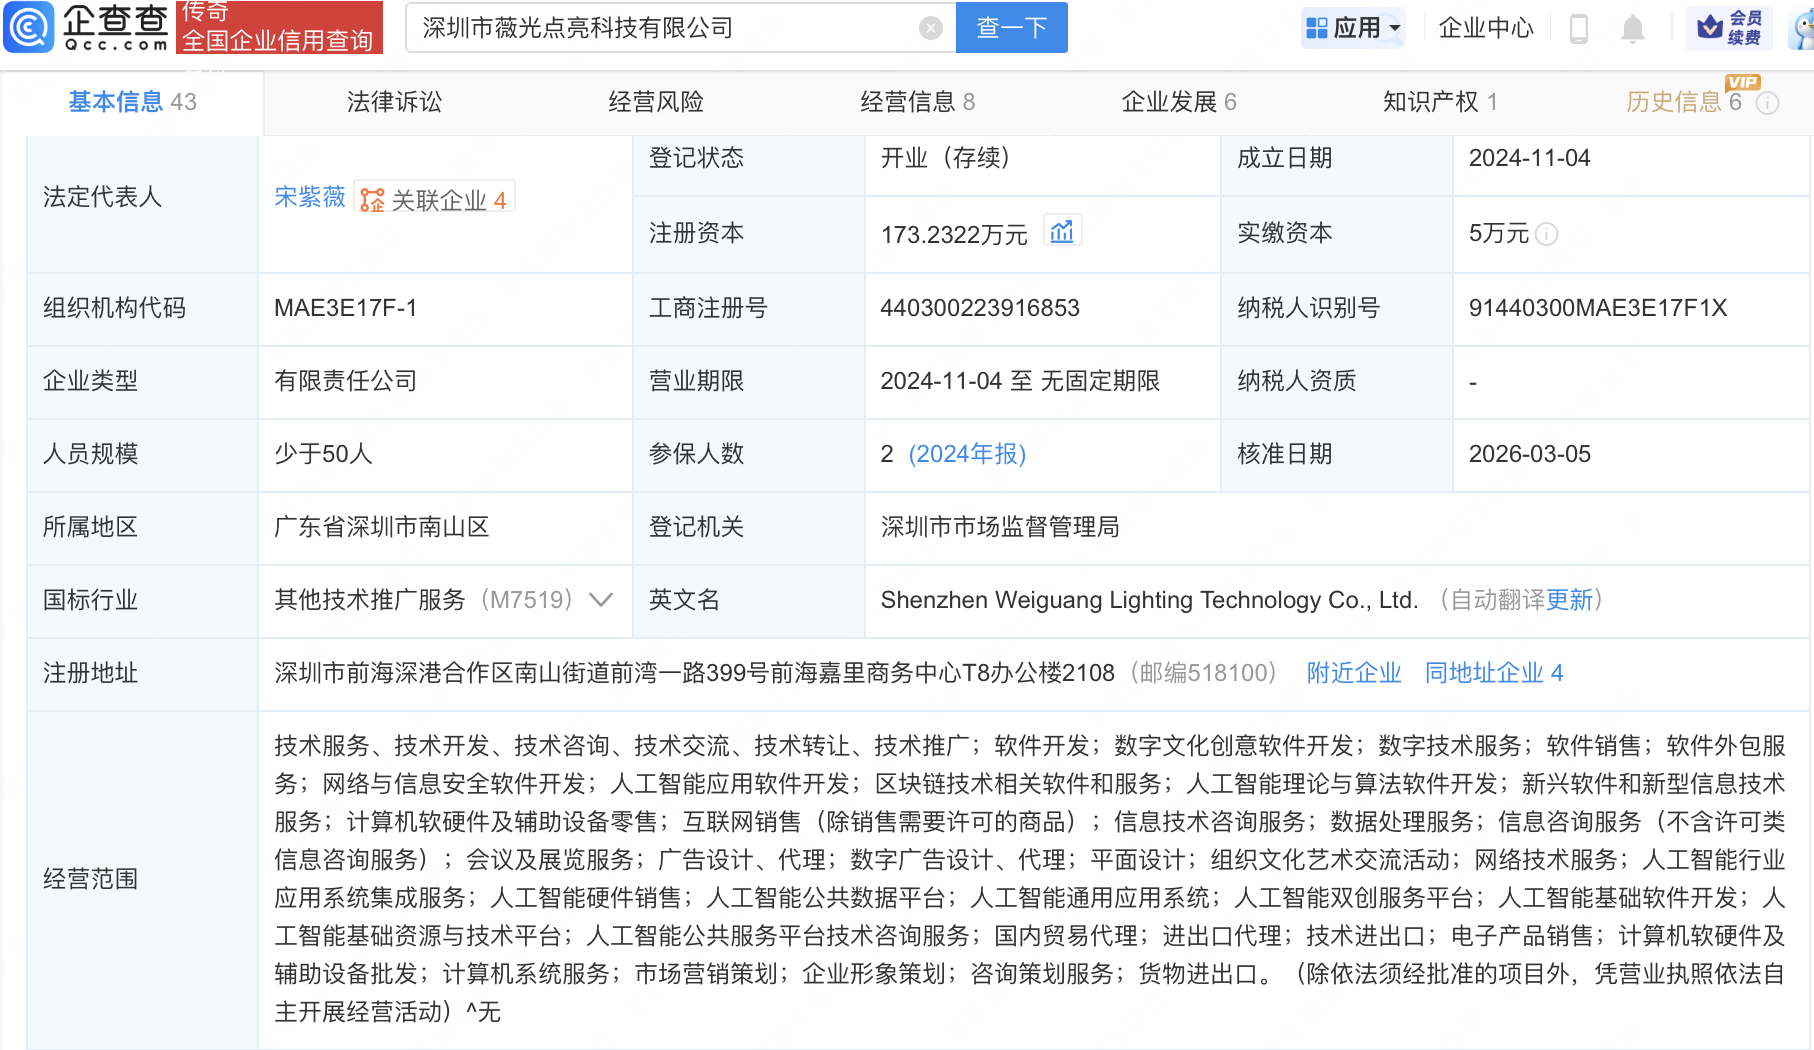
Task: Click the 附近企业 nearby companies link
Action: [x=1354, y=673]
